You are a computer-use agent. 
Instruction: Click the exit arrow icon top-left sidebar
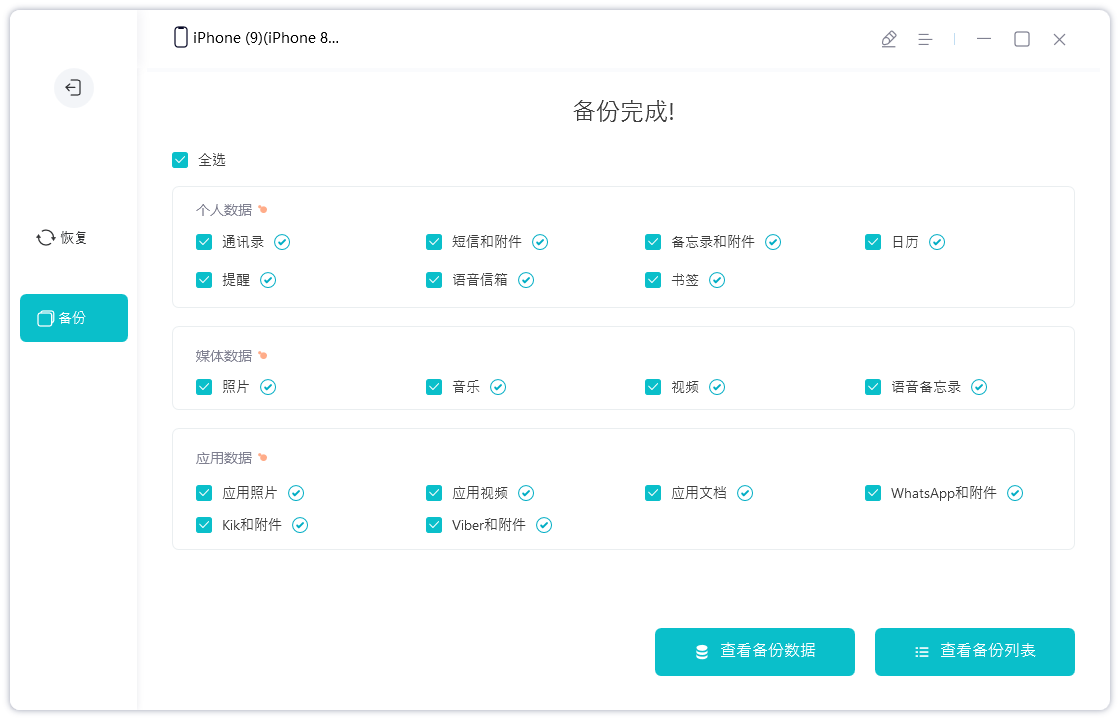click(x=73, y=88)
